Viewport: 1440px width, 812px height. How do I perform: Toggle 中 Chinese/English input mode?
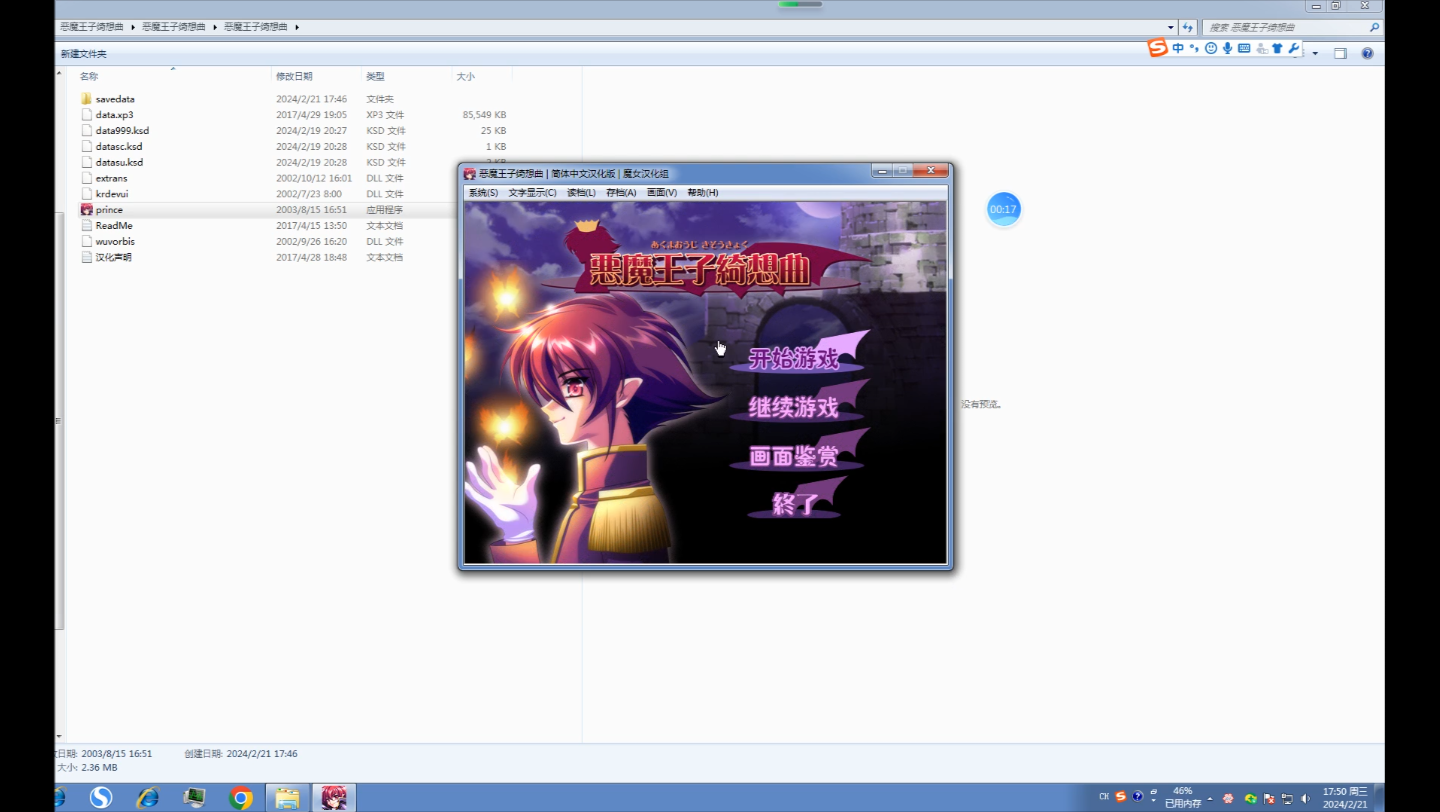(x=1178, y=48)
